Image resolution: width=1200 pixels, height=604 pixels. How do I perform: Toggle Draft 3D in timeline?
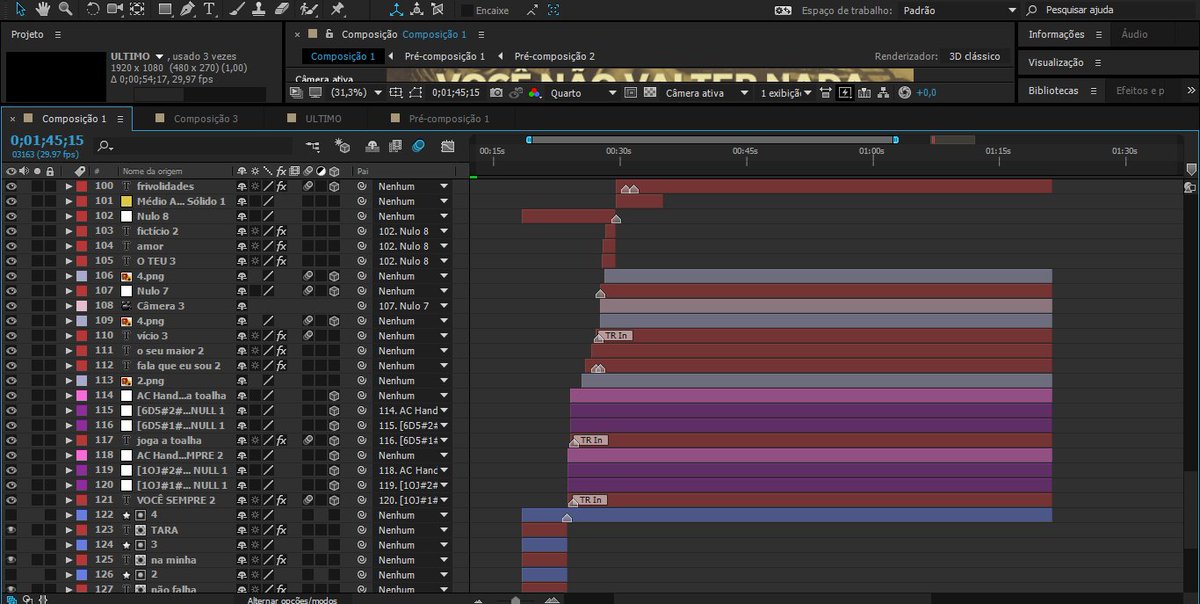click(343, 146)
